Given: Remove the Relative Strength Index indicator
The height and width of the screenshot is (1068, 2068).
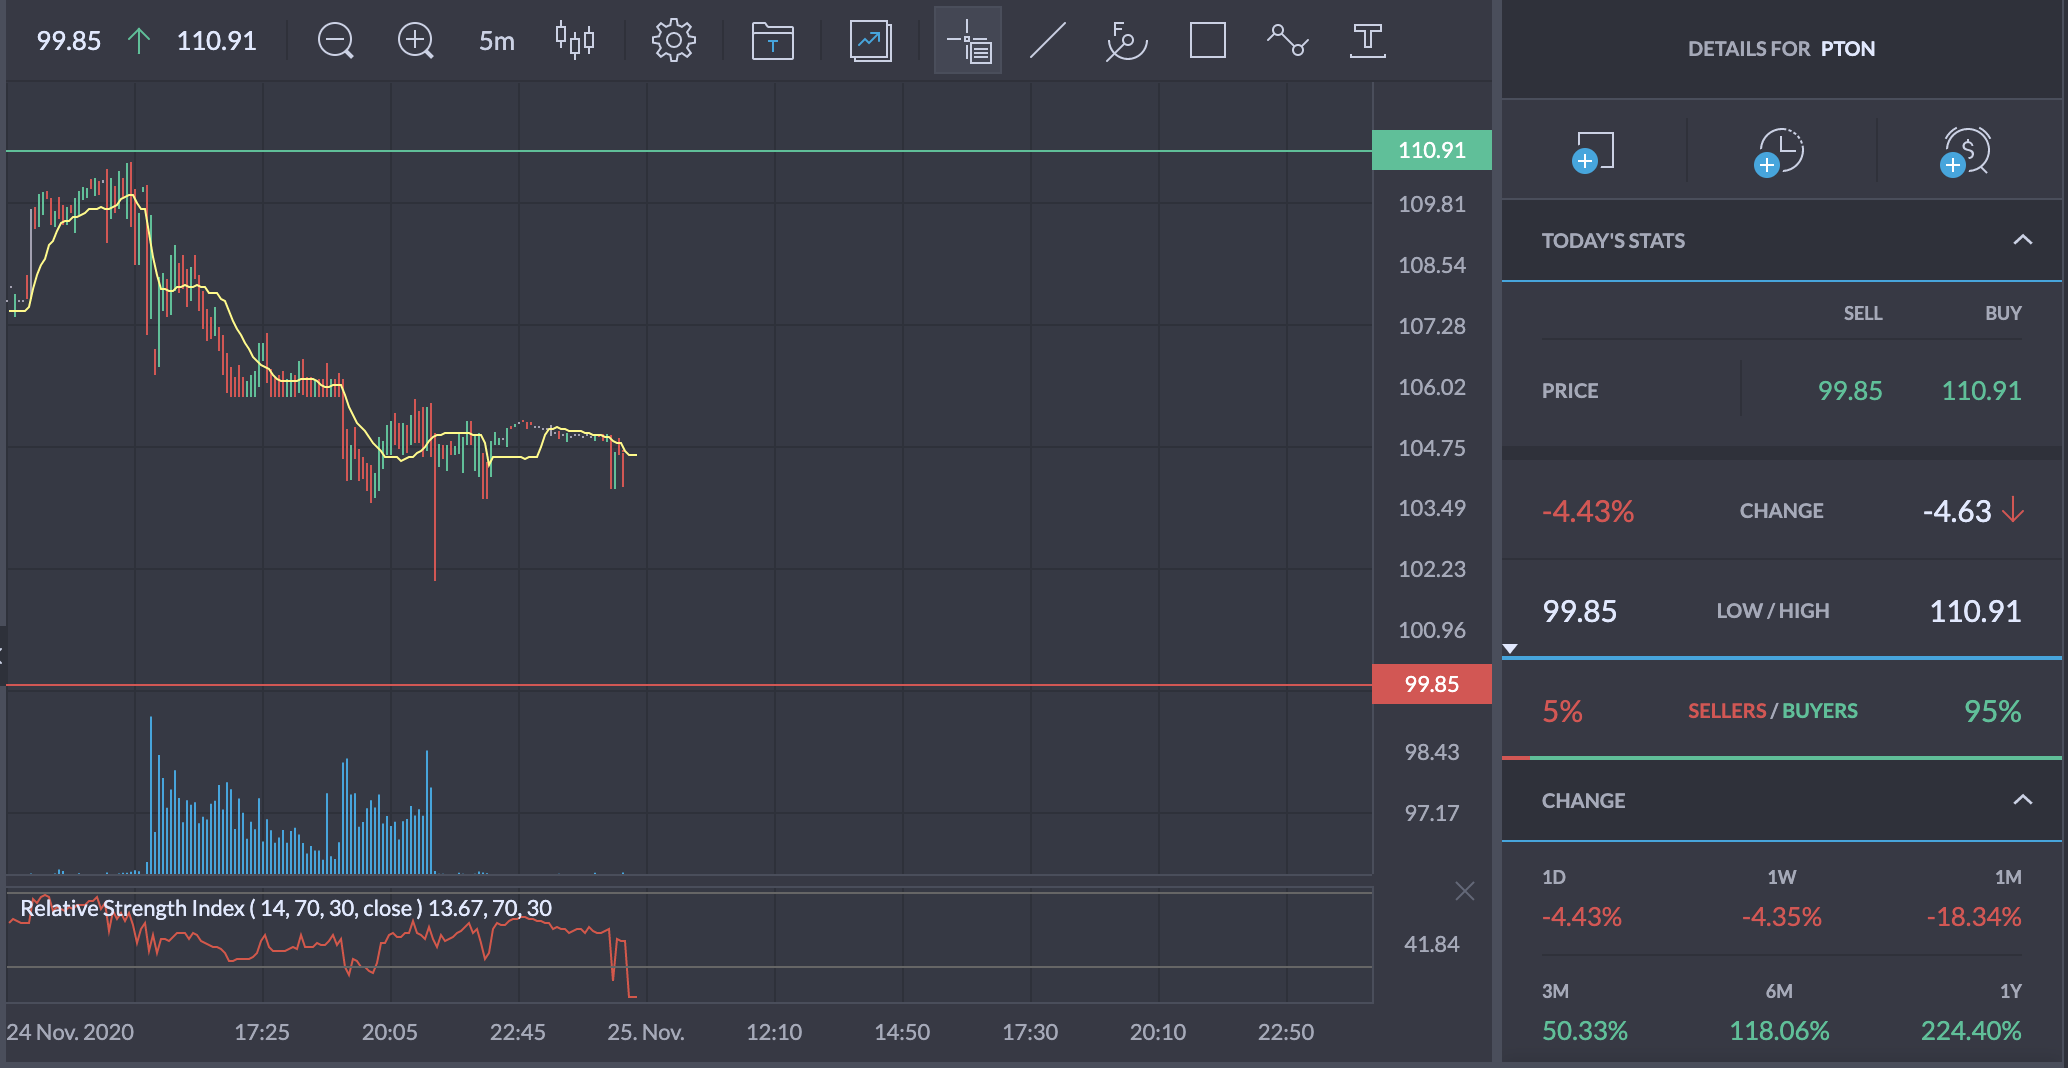Looking at the screenshot, I should click(1464, 891).
